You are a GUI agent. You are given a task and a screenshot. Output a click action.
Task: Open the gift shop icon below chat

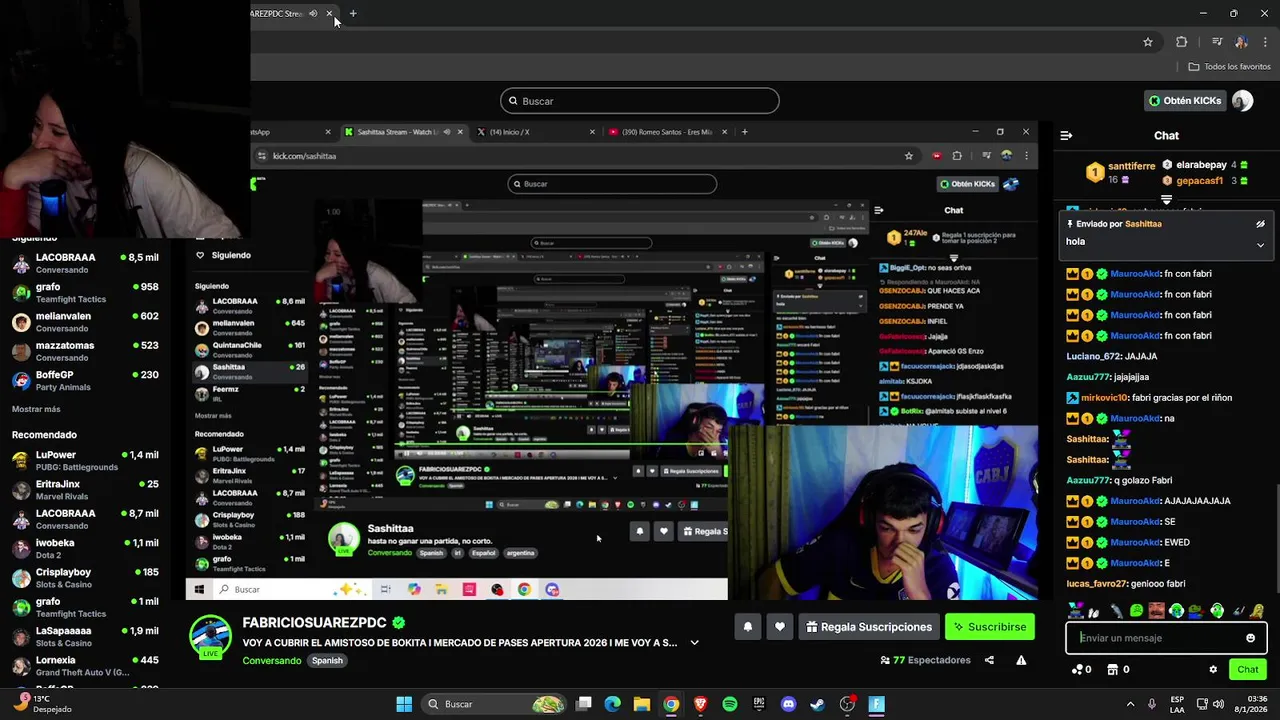[1112, 670]
